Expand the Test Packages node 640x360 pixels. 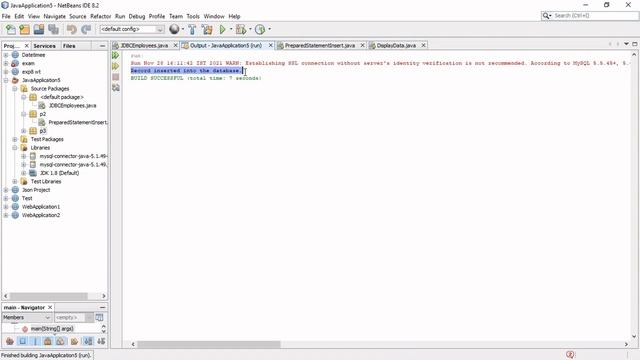point(15,139)
